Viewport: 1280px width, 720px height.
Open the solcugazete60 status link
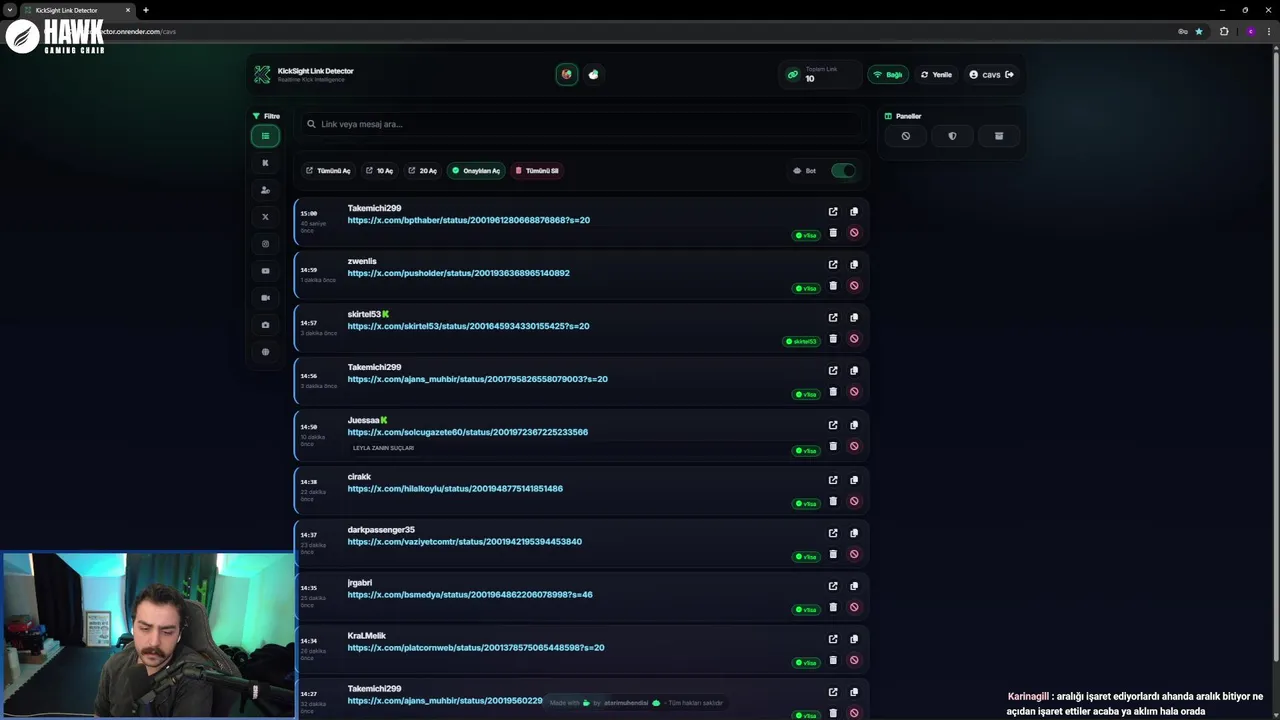point(467,432)
